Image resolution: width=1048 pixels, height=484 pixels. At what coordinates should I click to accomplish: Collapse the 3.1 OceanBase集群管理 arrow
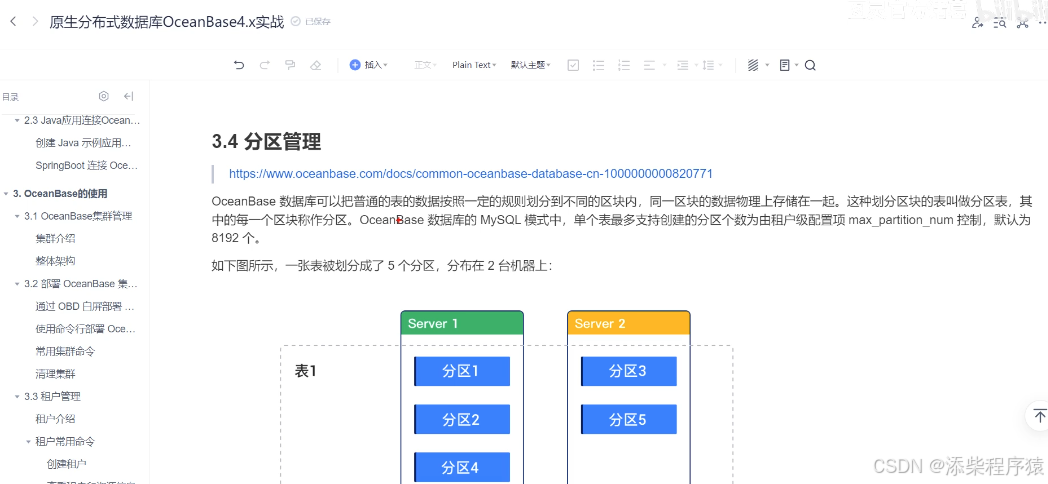coord(17,216)
